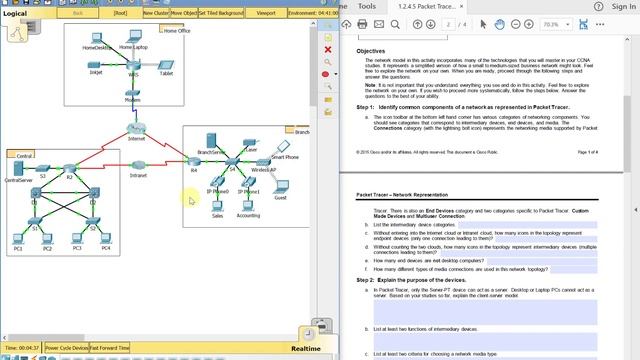This screenshot has height=360, width=640.
Task: Click the fit page scrolling icon
Action: [x=583, y=24]
